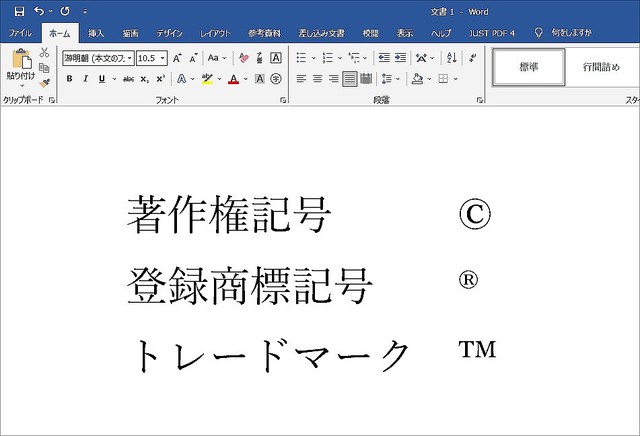Toggle subscript formatting
The height and width of the screenshot is (436, 640).
click(x=144, y=79)
